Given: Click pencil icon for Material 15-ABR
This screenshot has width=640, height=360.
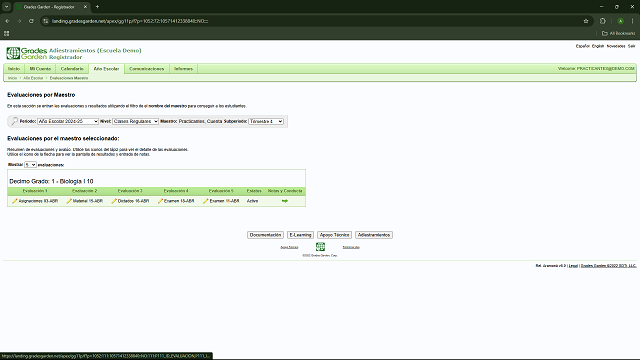Looking at the screenshot, I should click(69, 201).
